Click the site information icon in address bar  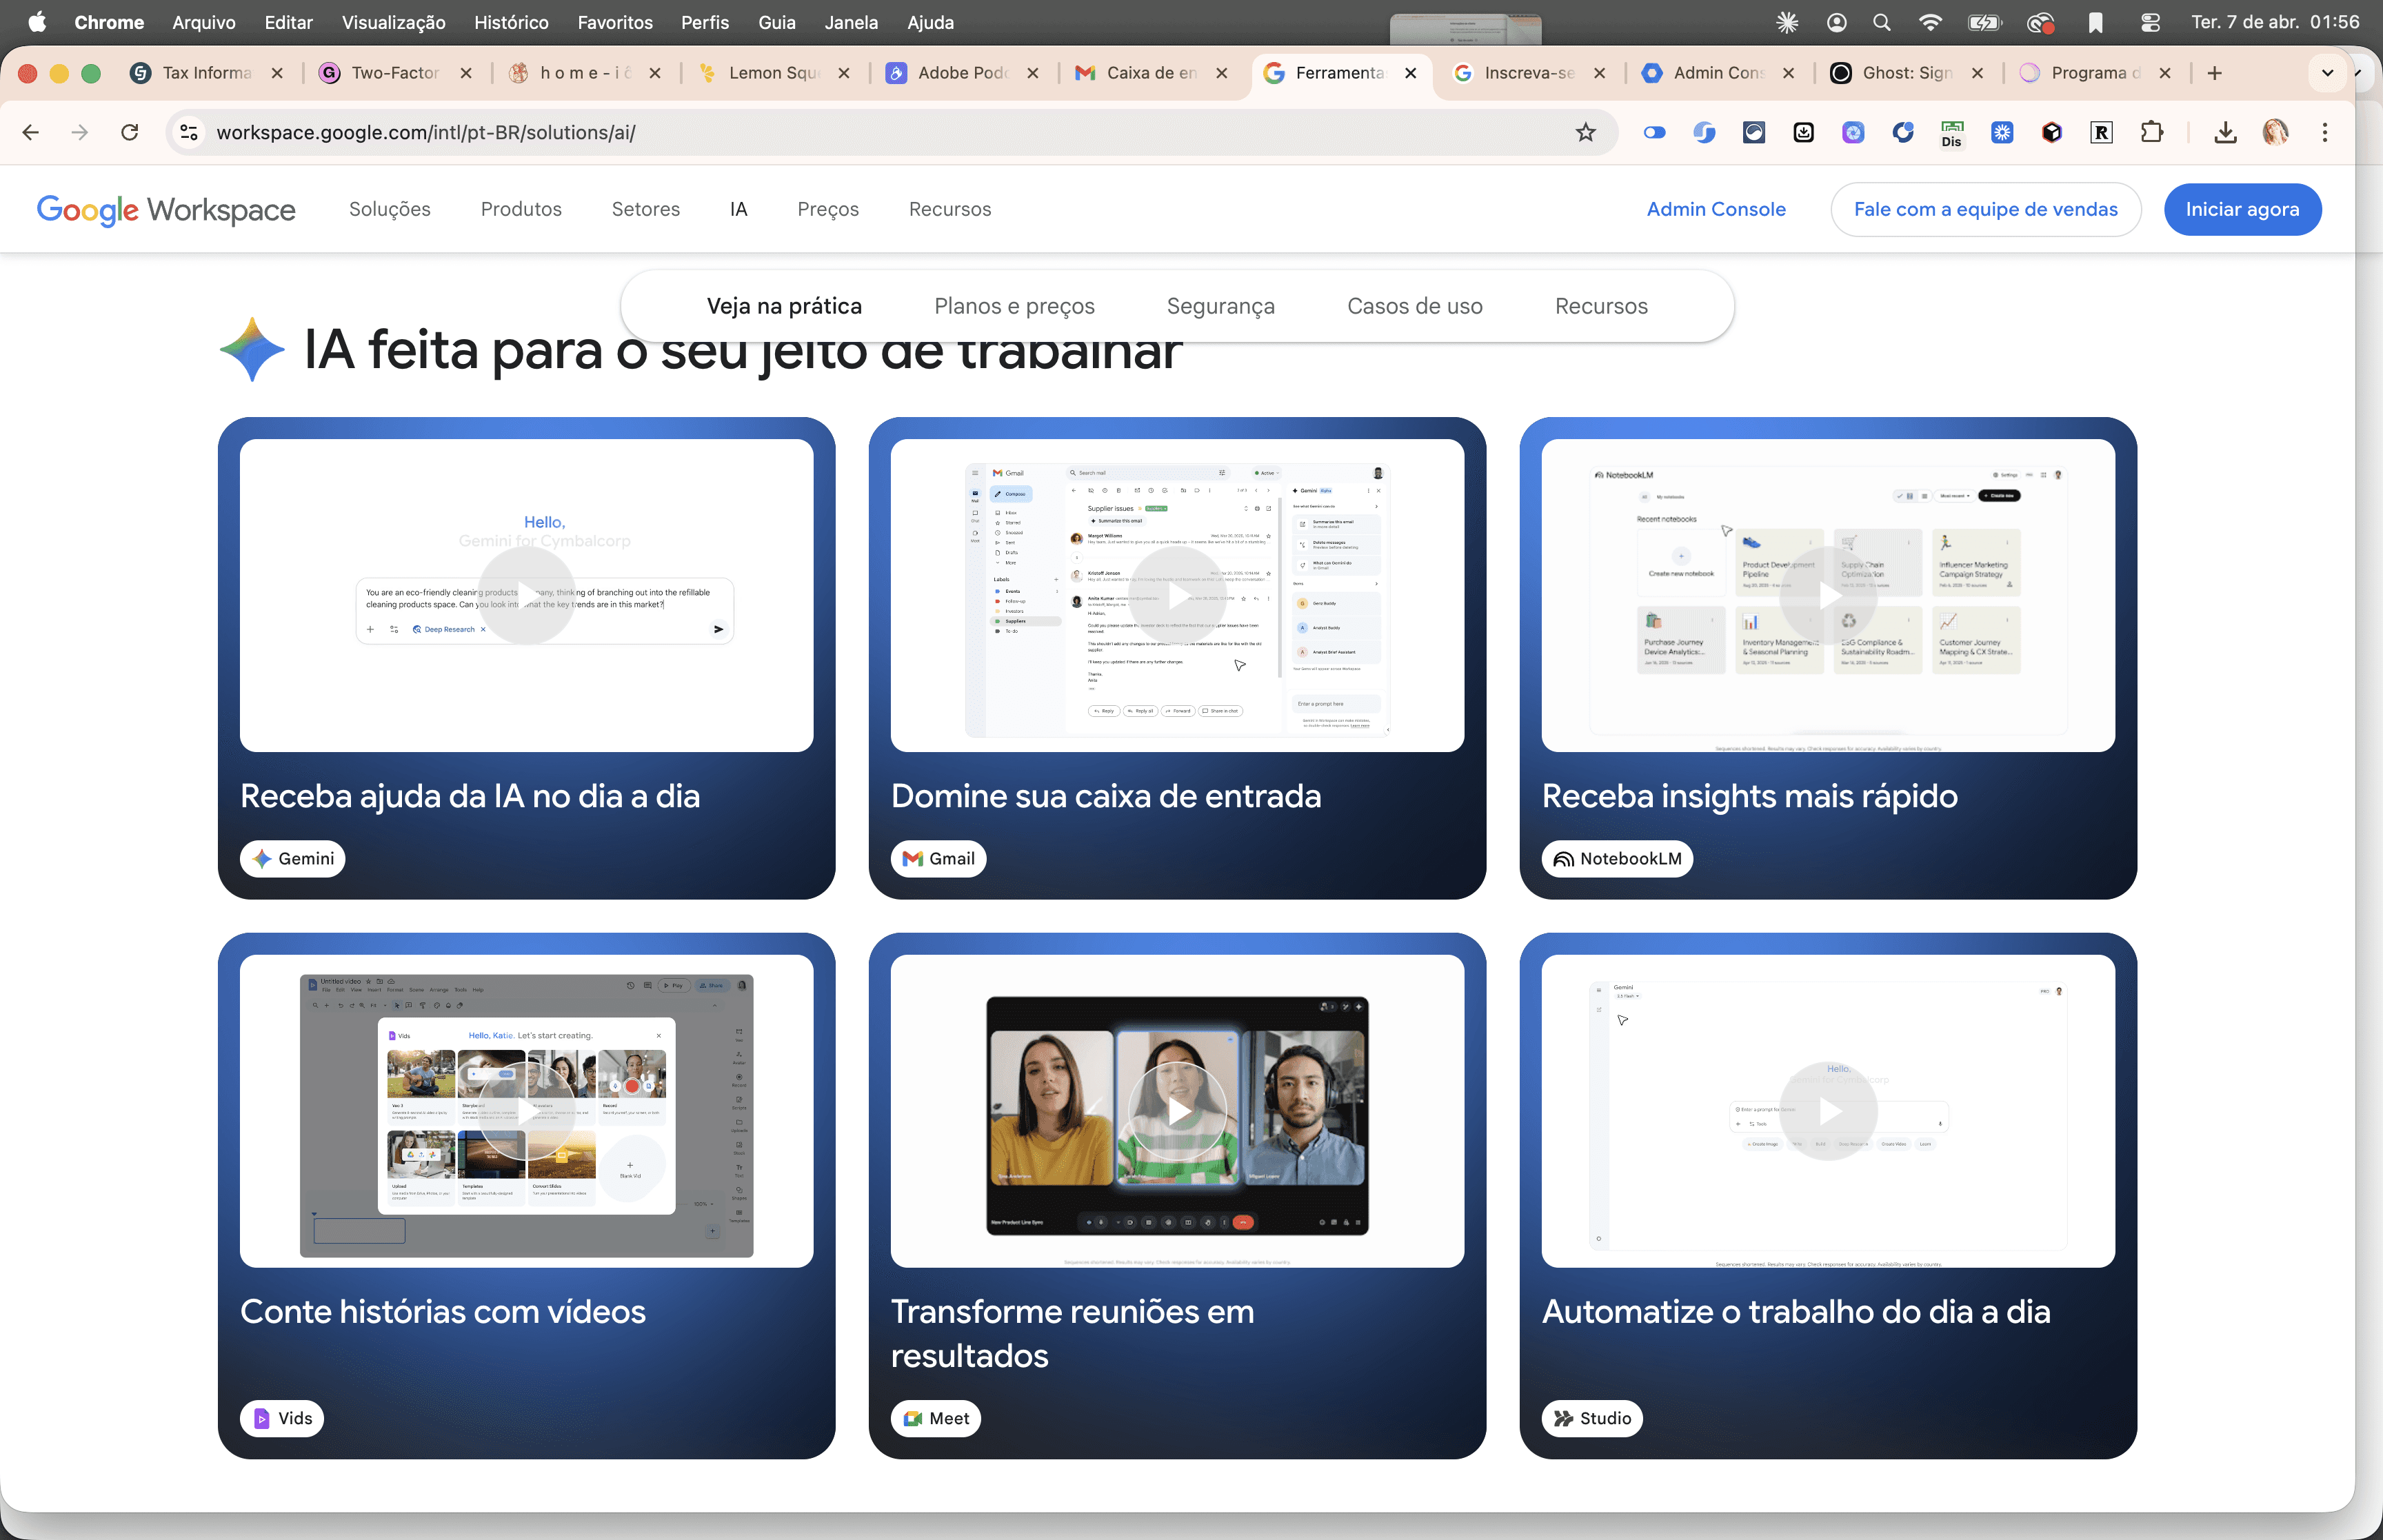189,132
